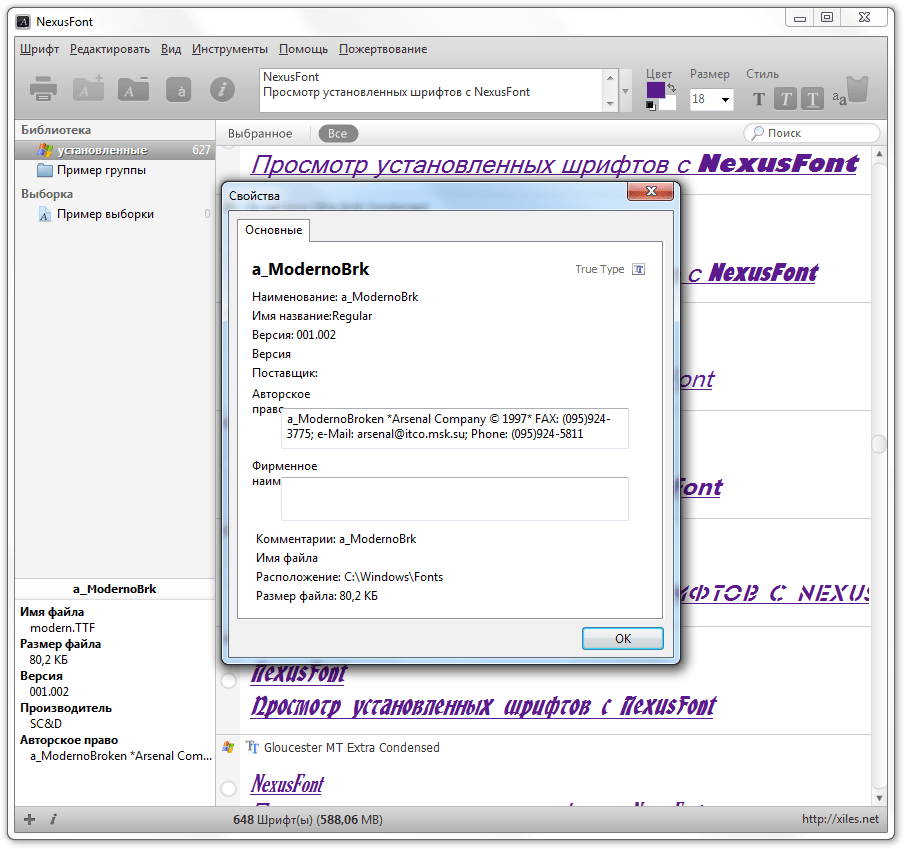This screenshot has height=849, width=905.
Task: Open the Вид menu
Action: point(171,49)
